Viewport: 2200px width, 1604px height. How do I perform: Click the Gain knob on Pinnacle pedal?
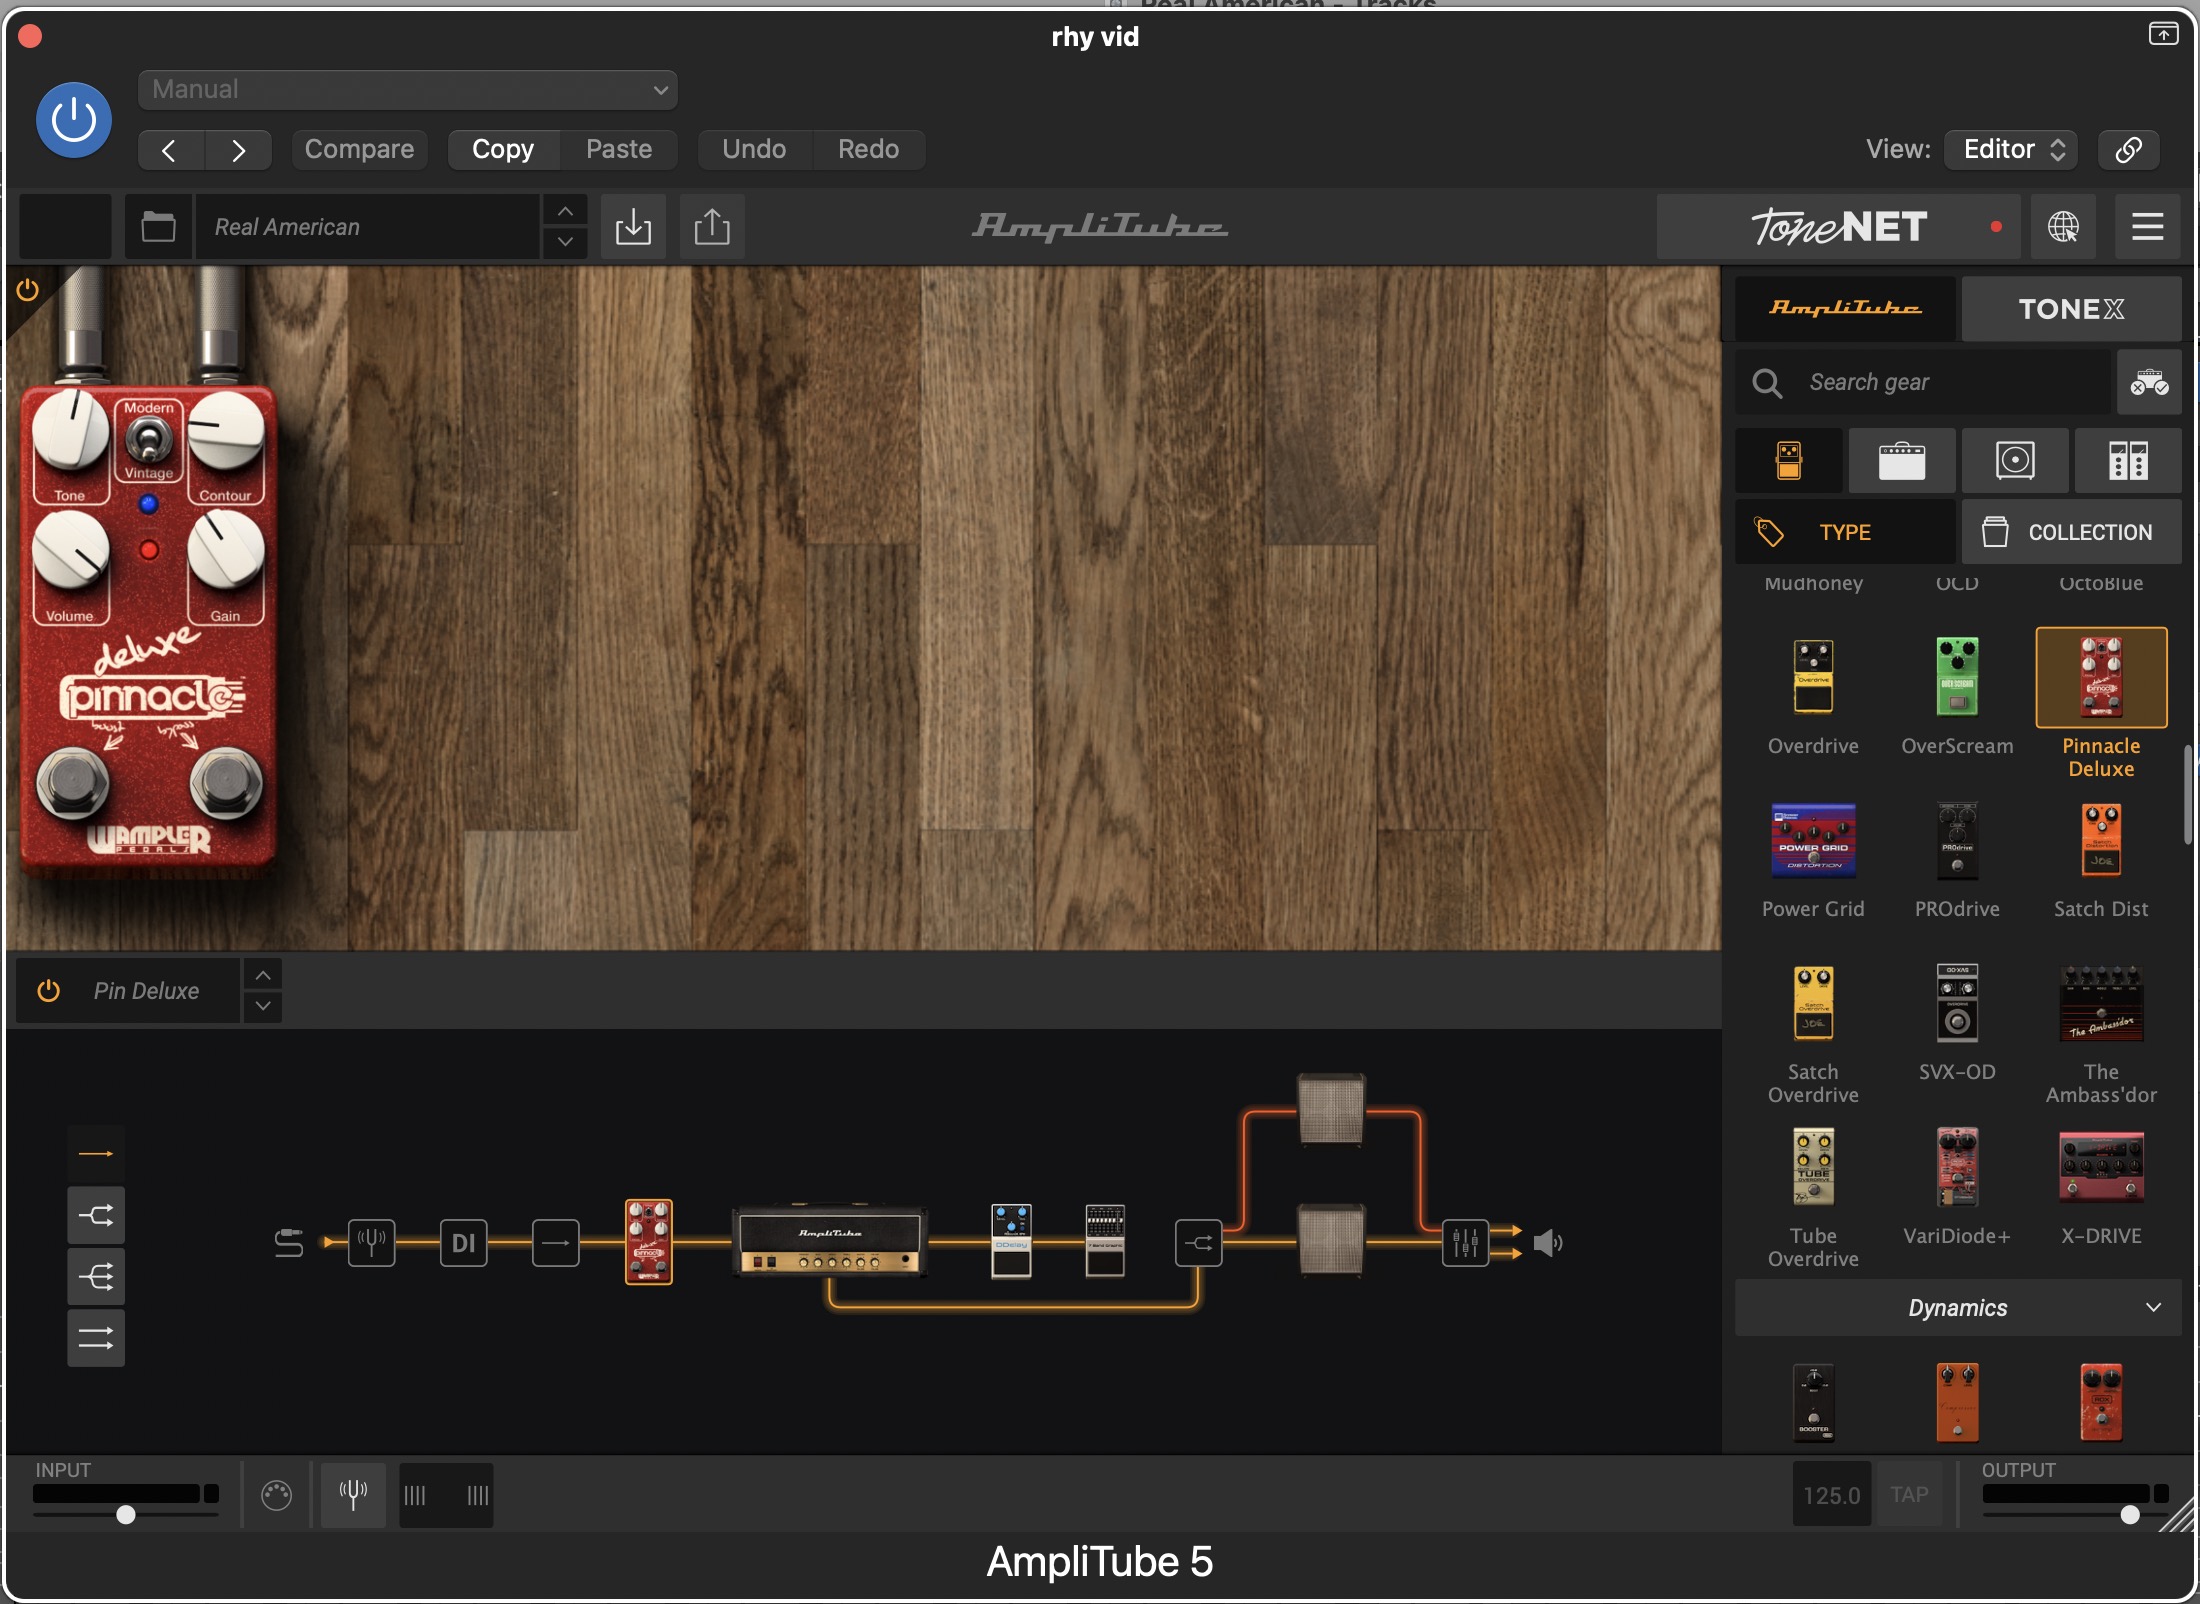tap(226, 549)
